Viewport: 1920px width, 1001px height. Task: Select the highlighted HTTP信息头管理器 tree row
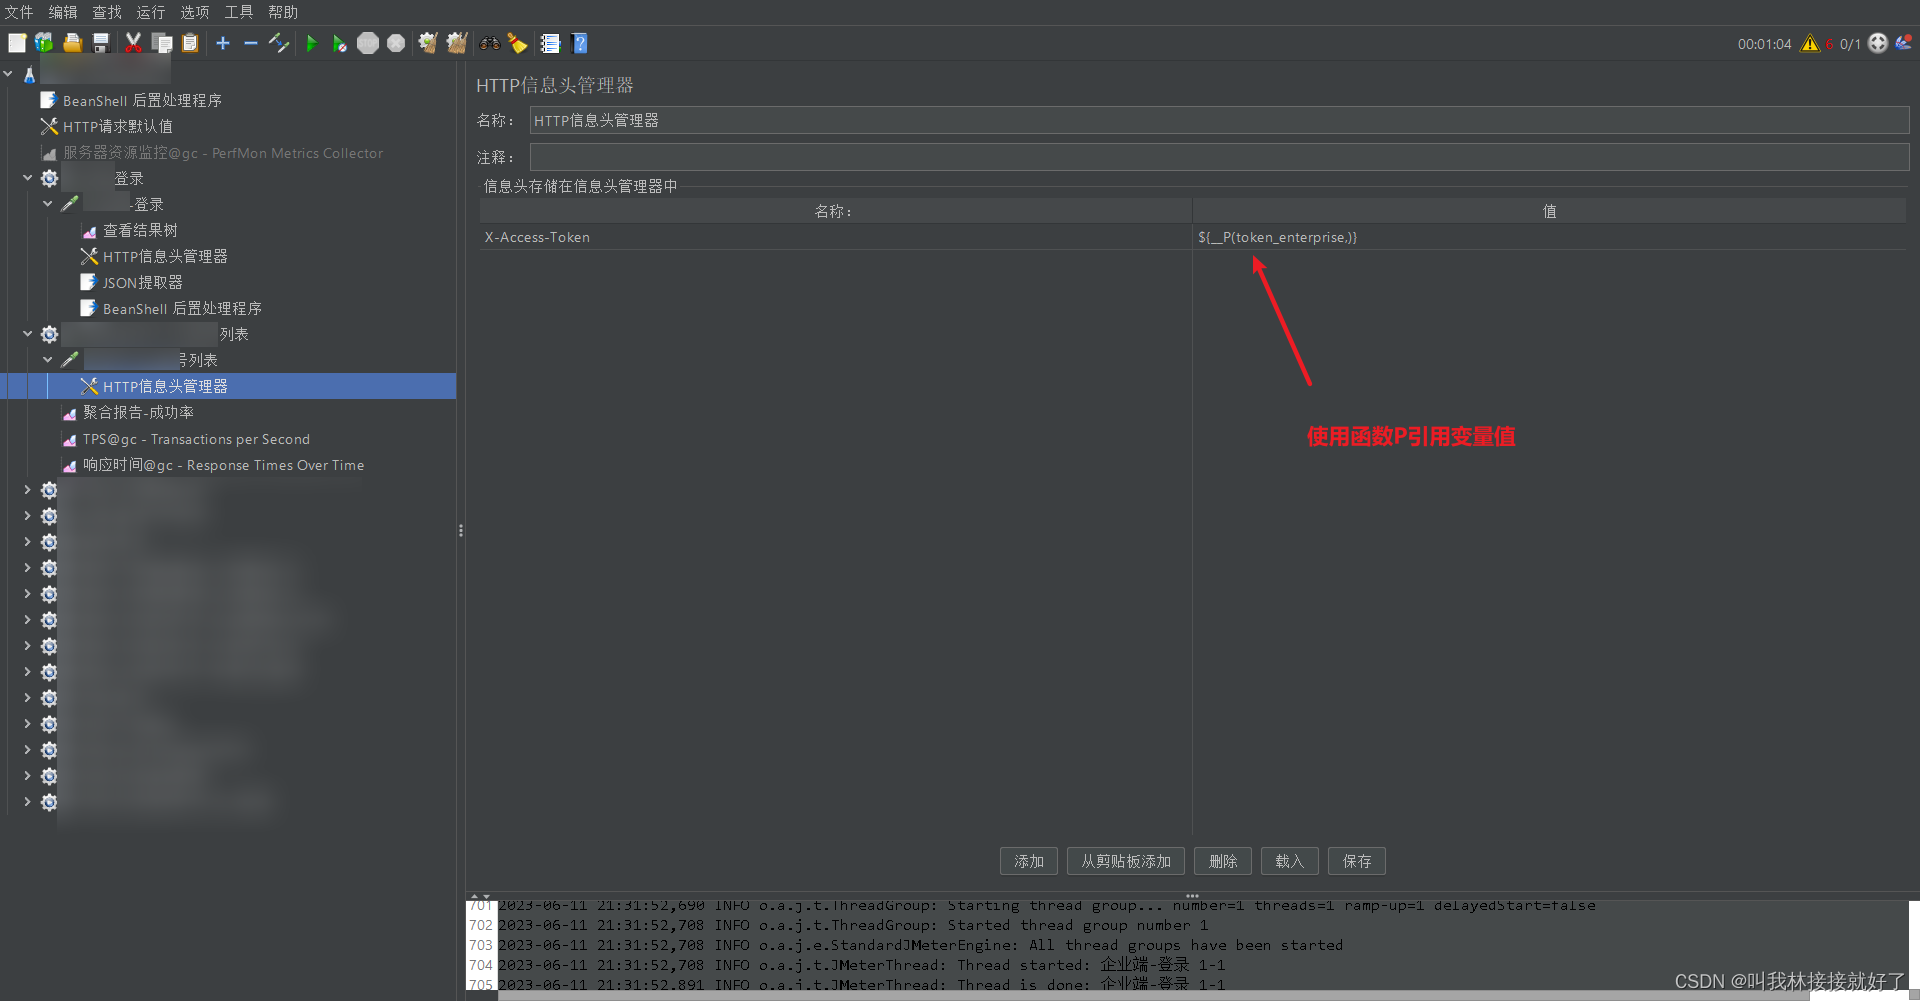click(x=228, y=386)
